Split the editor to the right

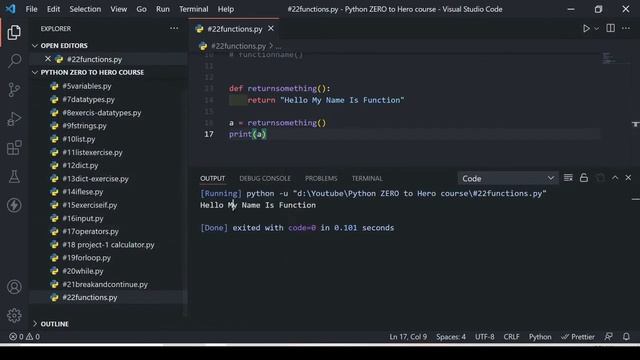[x=611, y=28]
